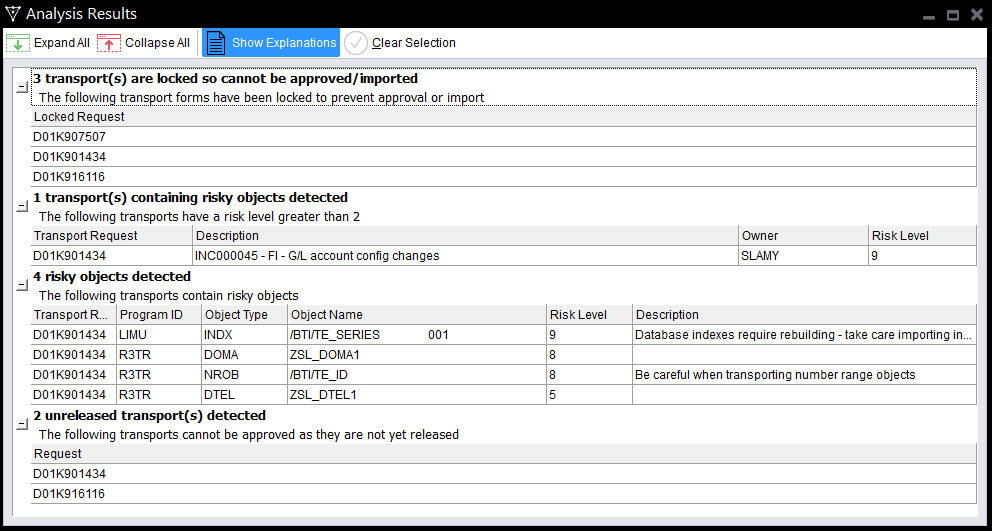Click the Show Explanations document icon
Screen dimensions: 992x531
[215, 43]
